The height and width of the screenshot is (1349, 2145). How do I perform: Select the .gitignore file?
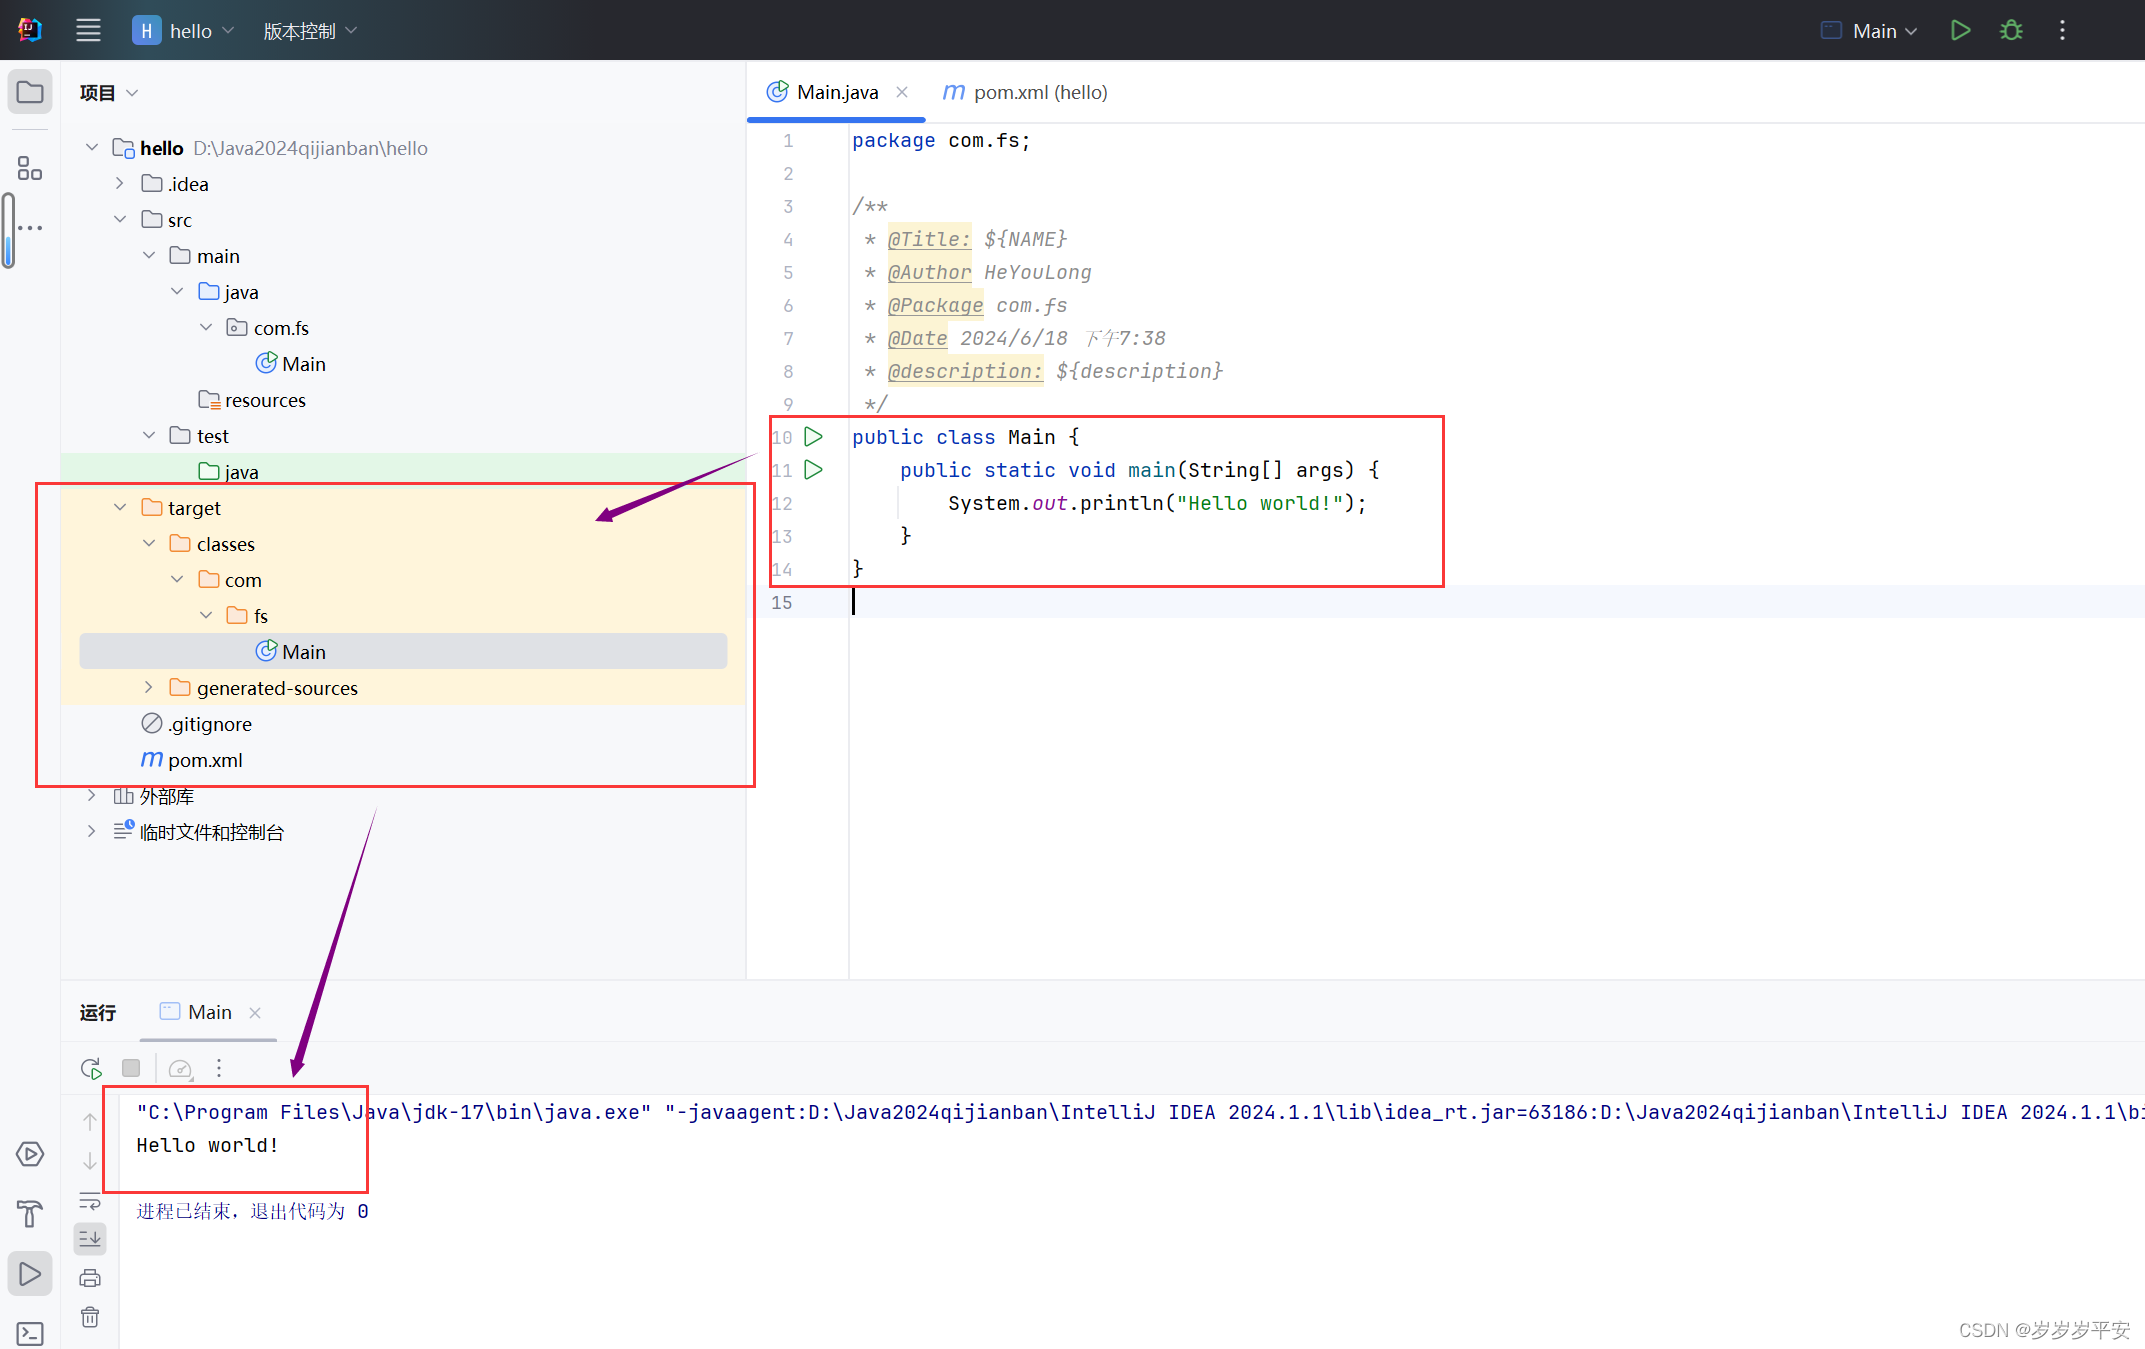[x=197, y=724]
